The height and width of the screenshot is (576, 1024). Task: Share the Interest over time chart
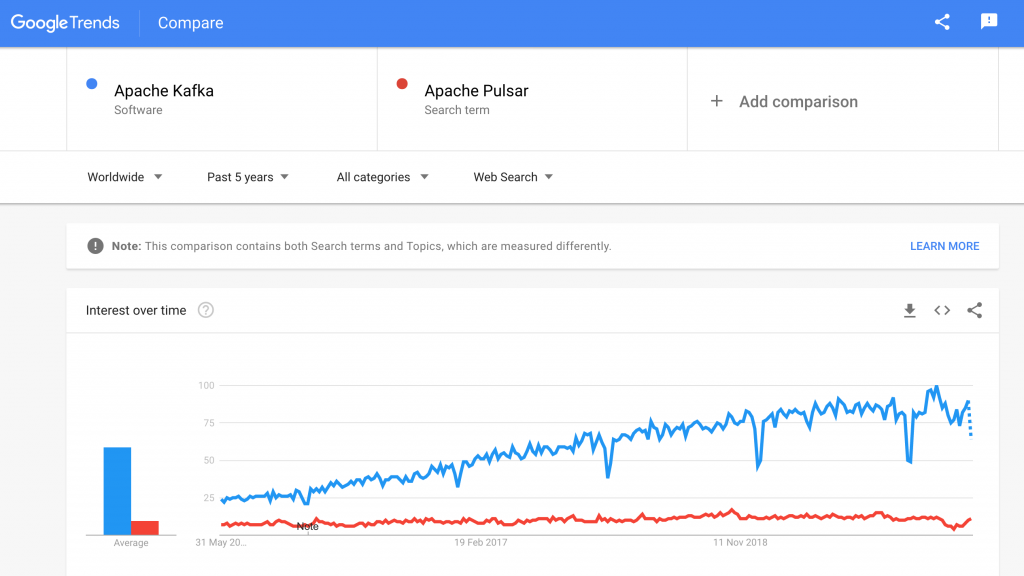pos(975,311)
